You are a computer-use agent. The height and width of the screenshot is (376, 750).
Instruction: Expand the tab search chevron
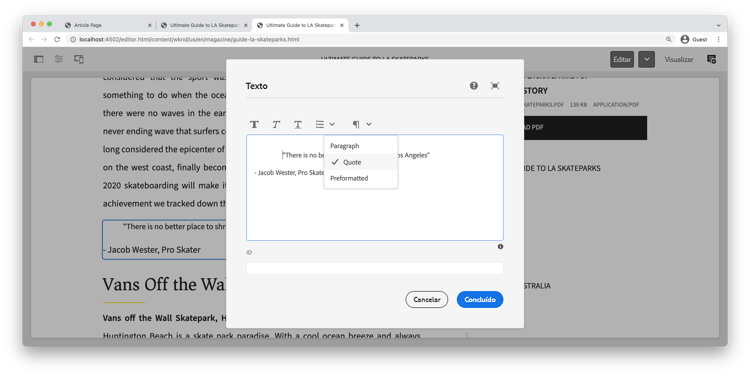(718, 25)
